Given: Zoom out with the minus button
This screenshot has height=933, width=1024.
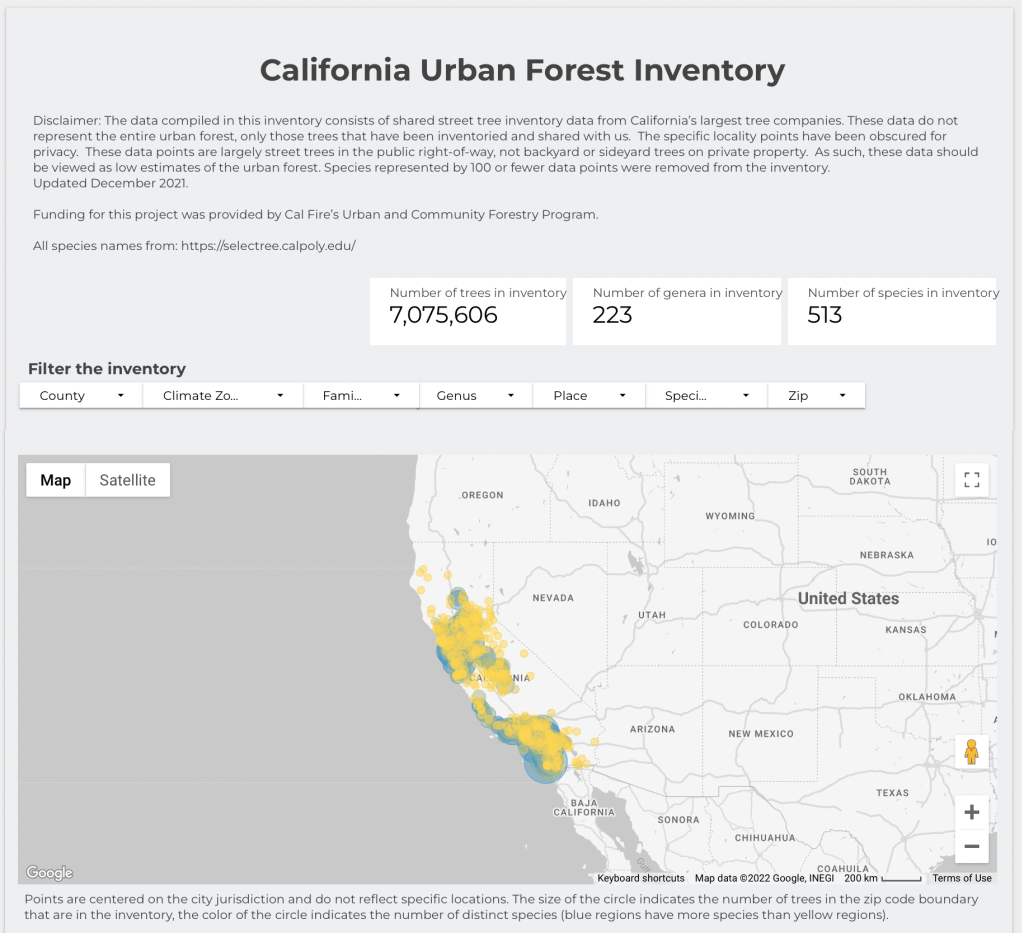Looking at the screenshot, I should click(971, 846).
